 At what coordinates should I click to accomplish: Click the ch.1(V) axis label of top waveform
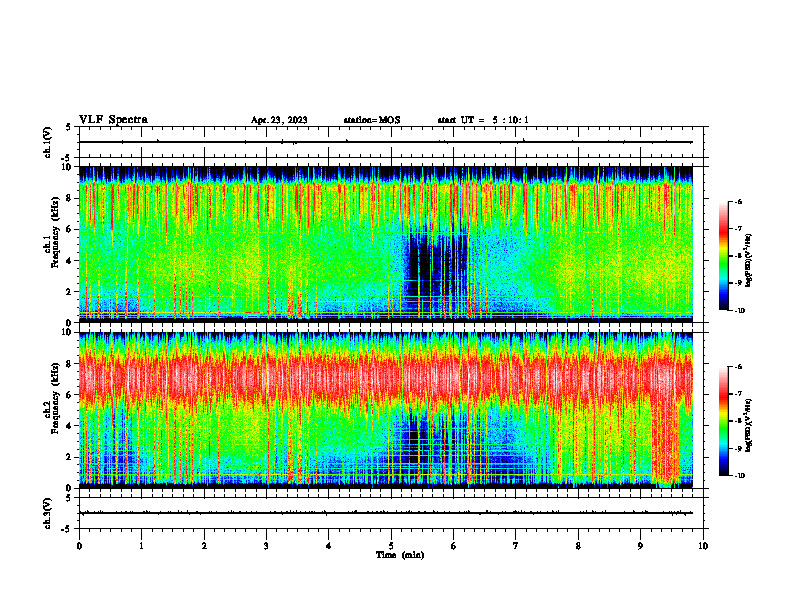(48, 142)
